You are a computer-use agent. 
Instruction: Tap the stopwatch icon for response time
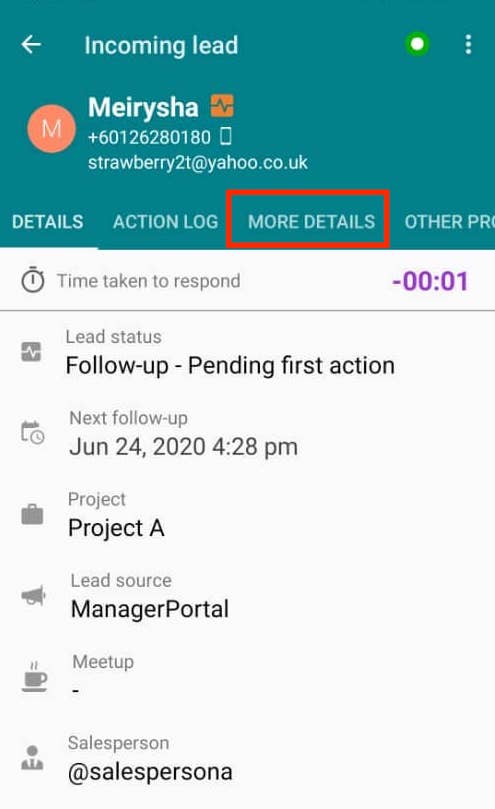point(33,280)
